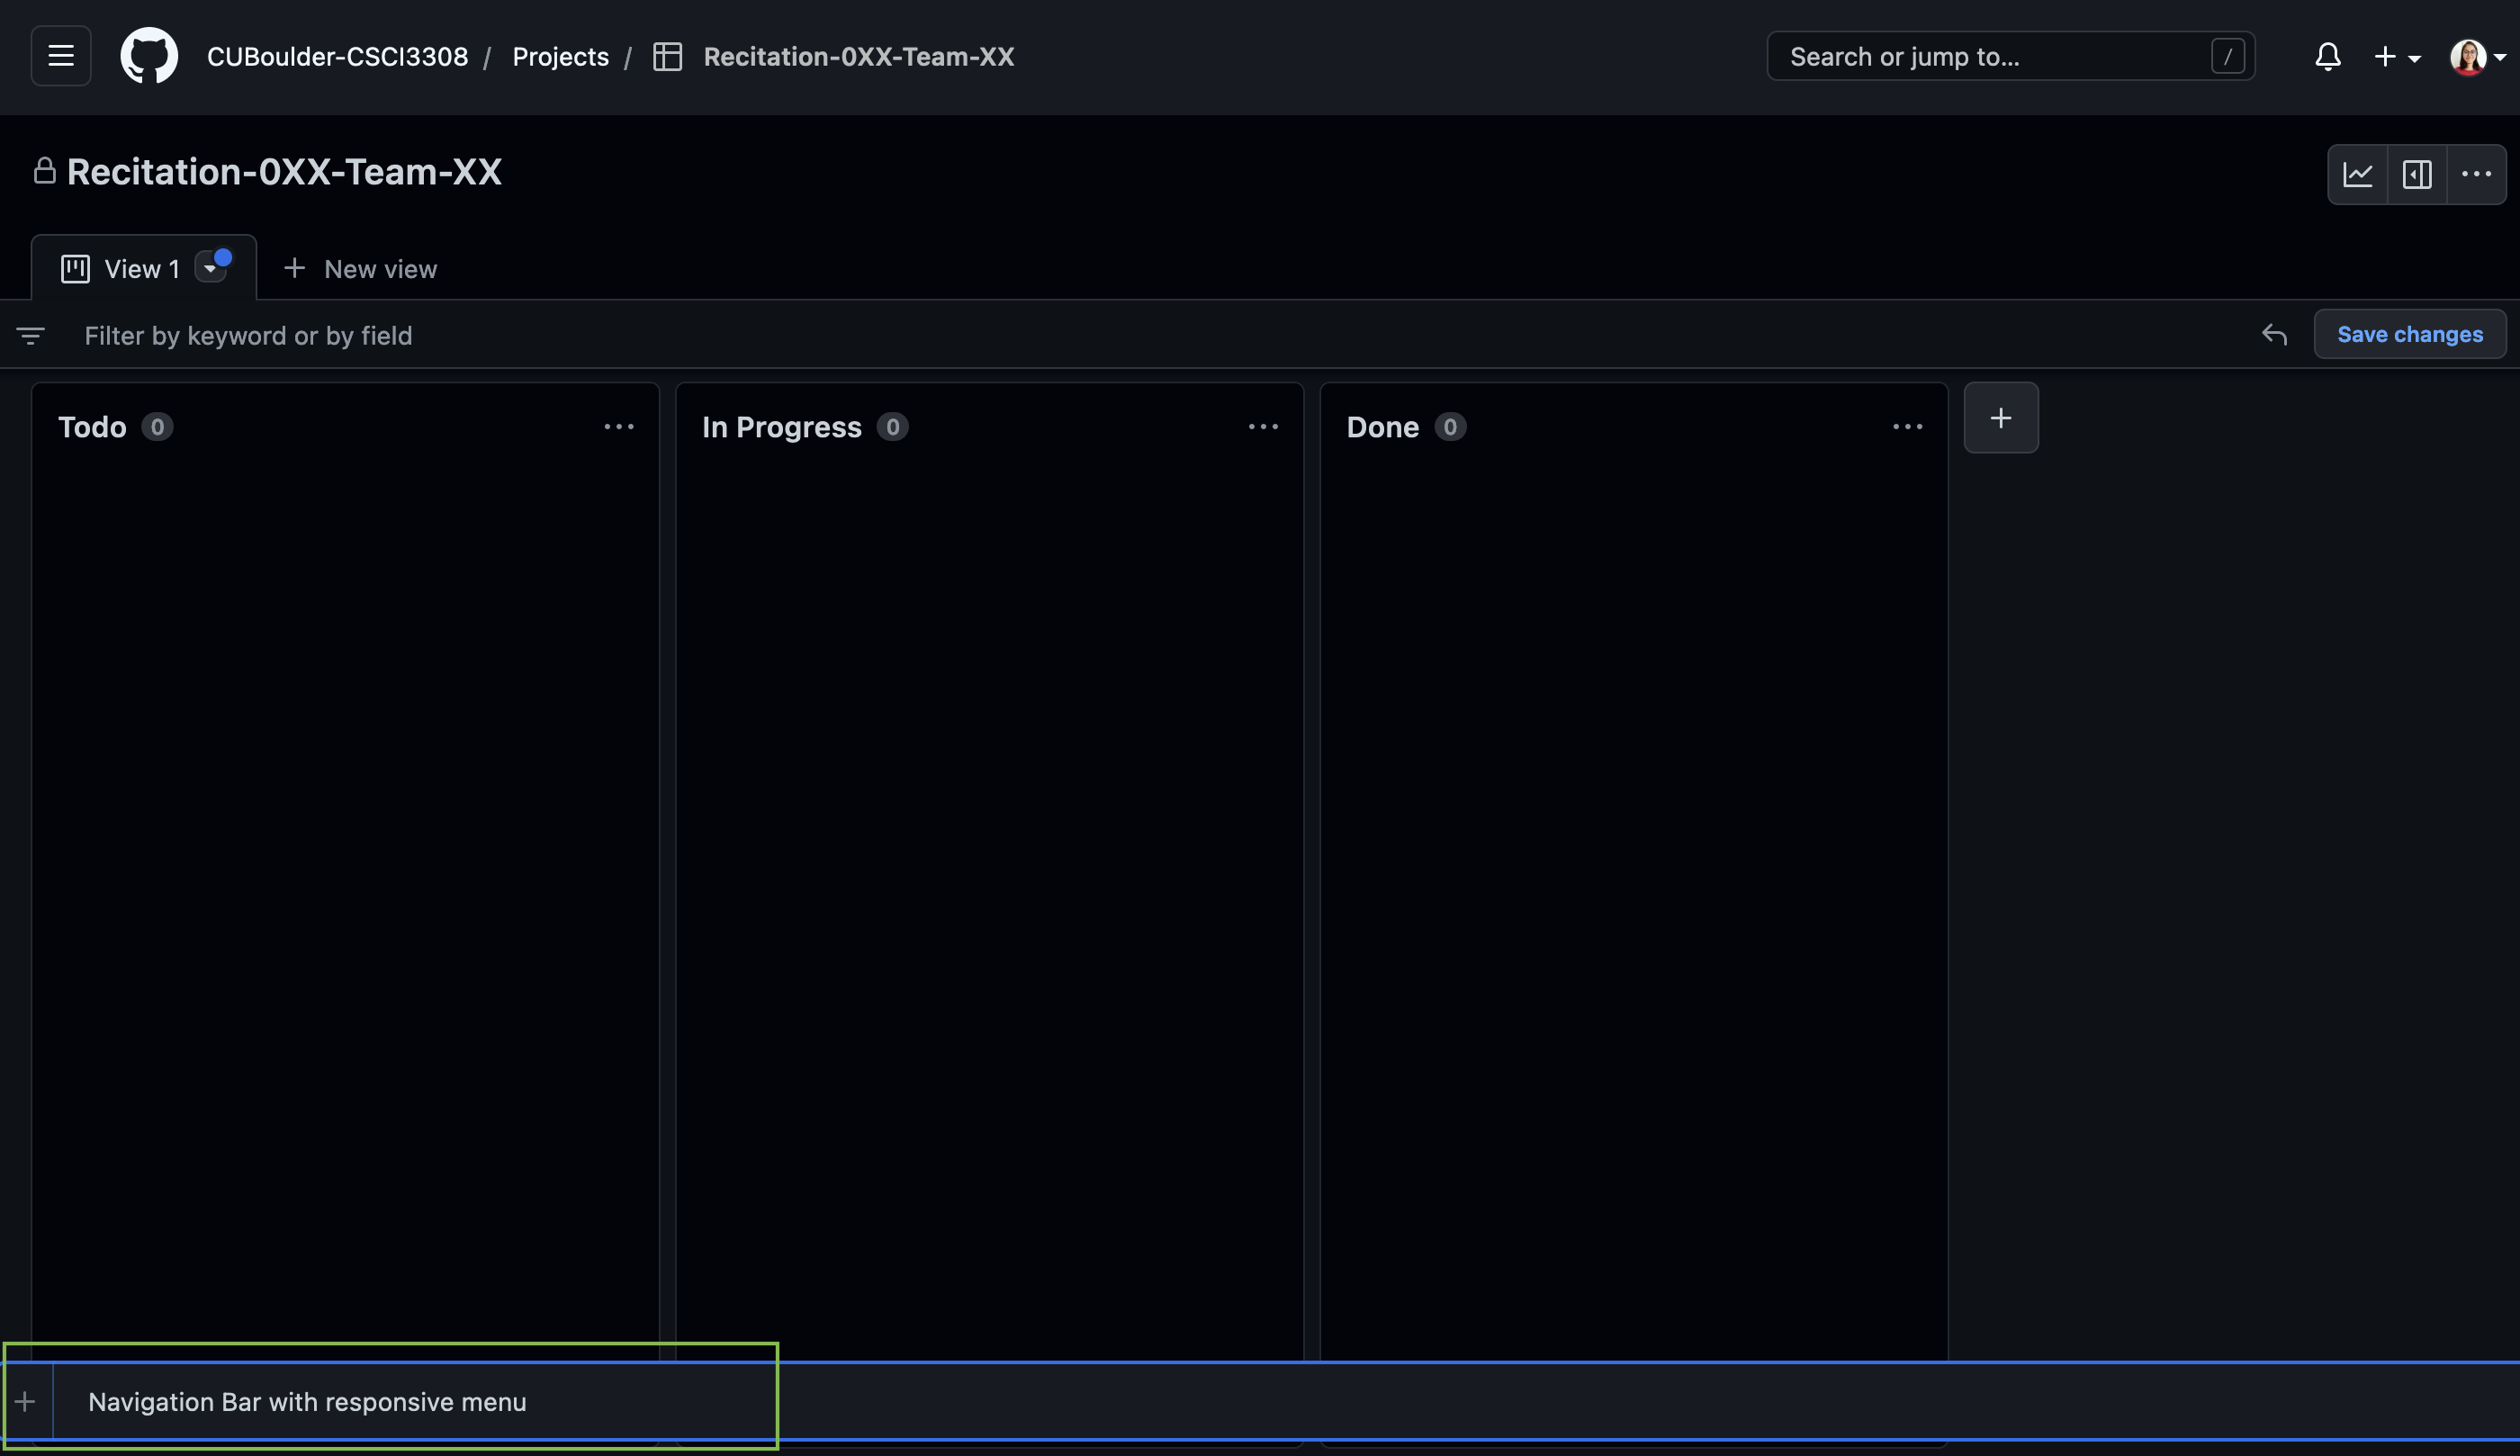Viewport: 2520px width, 1456px height.
Task: Click the In Progress item count badge
Action: click(x=892, y=427)
